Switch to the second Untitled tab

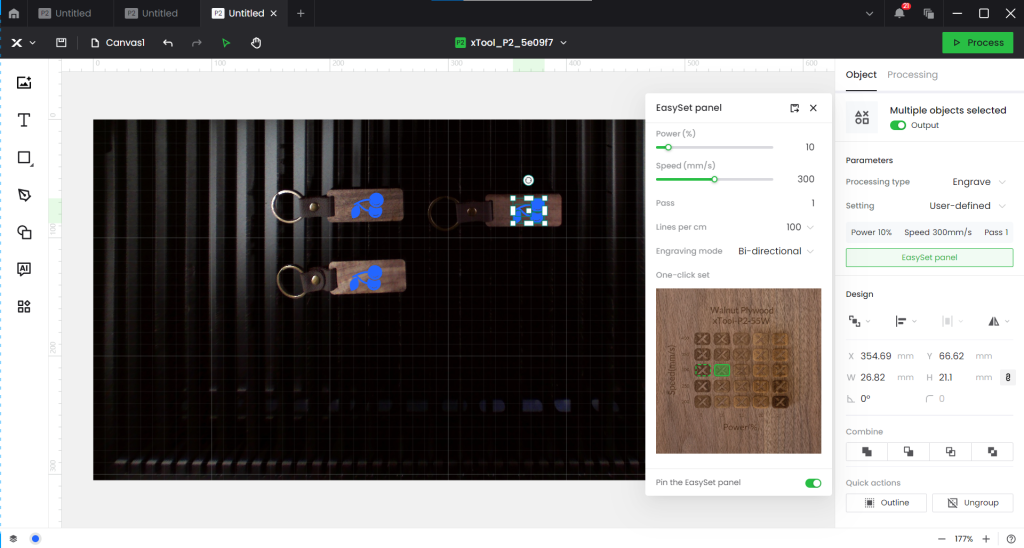pyautogui.click(x=151, y=13)
